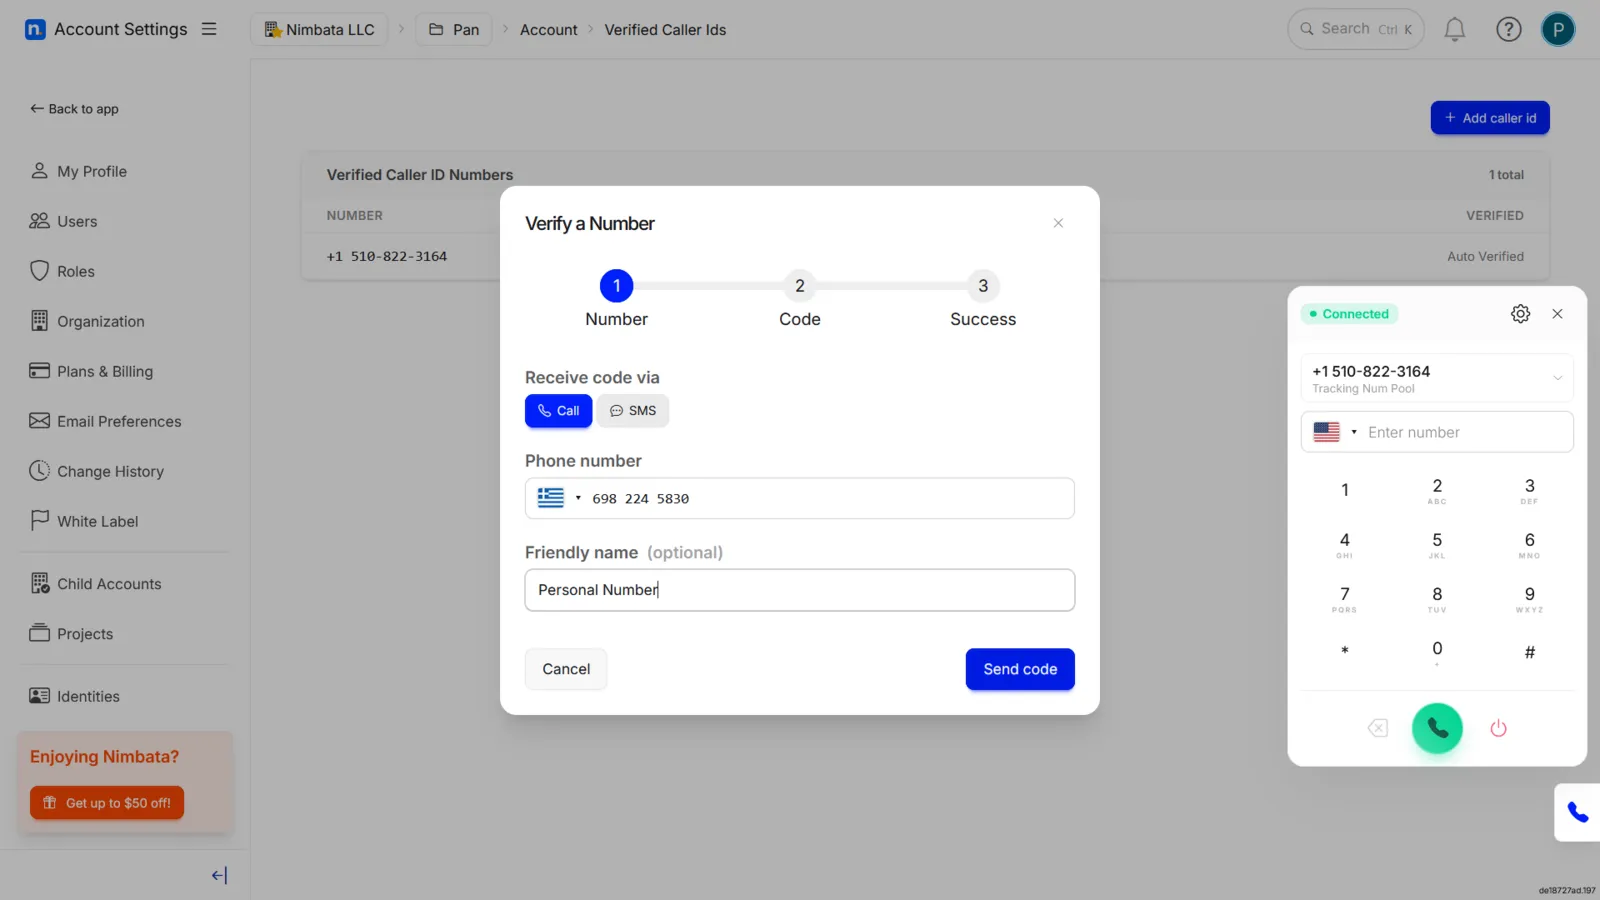Click the Nimbata logo icon
Image resolution: width=1600 pixels, height=900 pixels.
(x=35, y=29)
